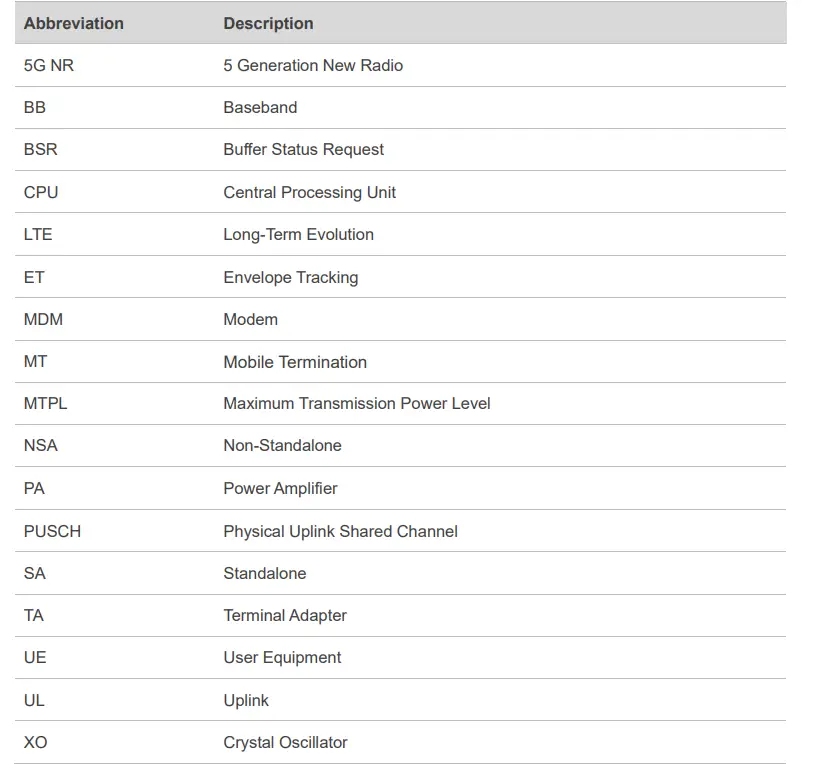Image resolution: width=823 pixels, height=782 pixels.
Task: Click the LTE abbreviation cell
Action: click(38, 234)
